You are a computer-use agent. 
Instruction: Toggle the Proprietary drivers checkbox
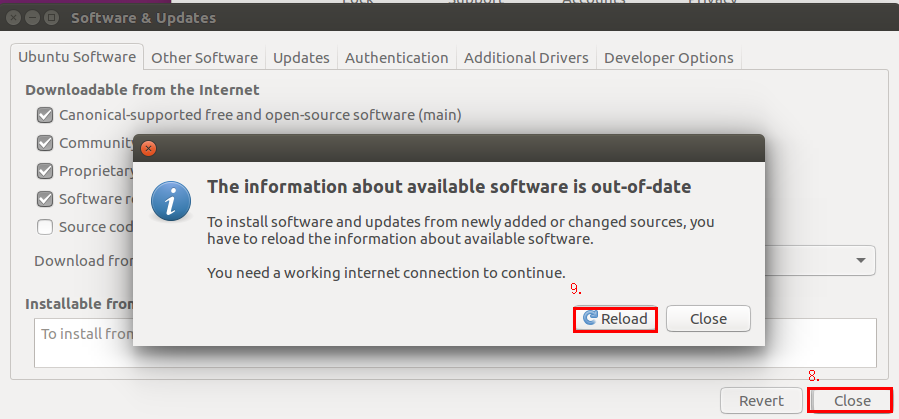(x=45, y=171)
